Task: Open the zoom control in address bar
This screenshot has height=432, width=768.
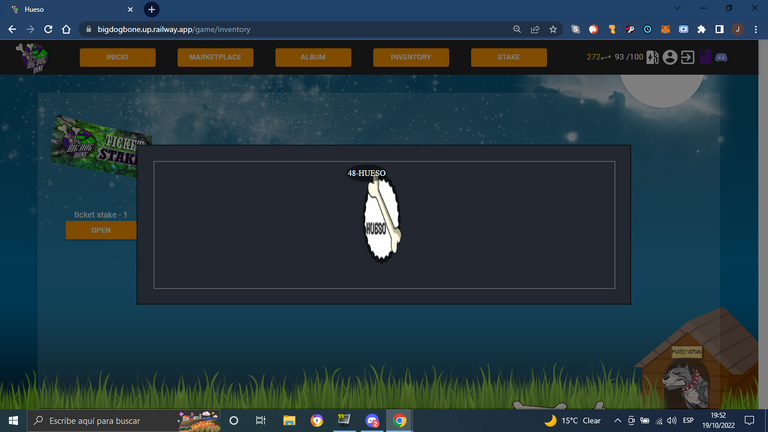Action: coord(517,29)
